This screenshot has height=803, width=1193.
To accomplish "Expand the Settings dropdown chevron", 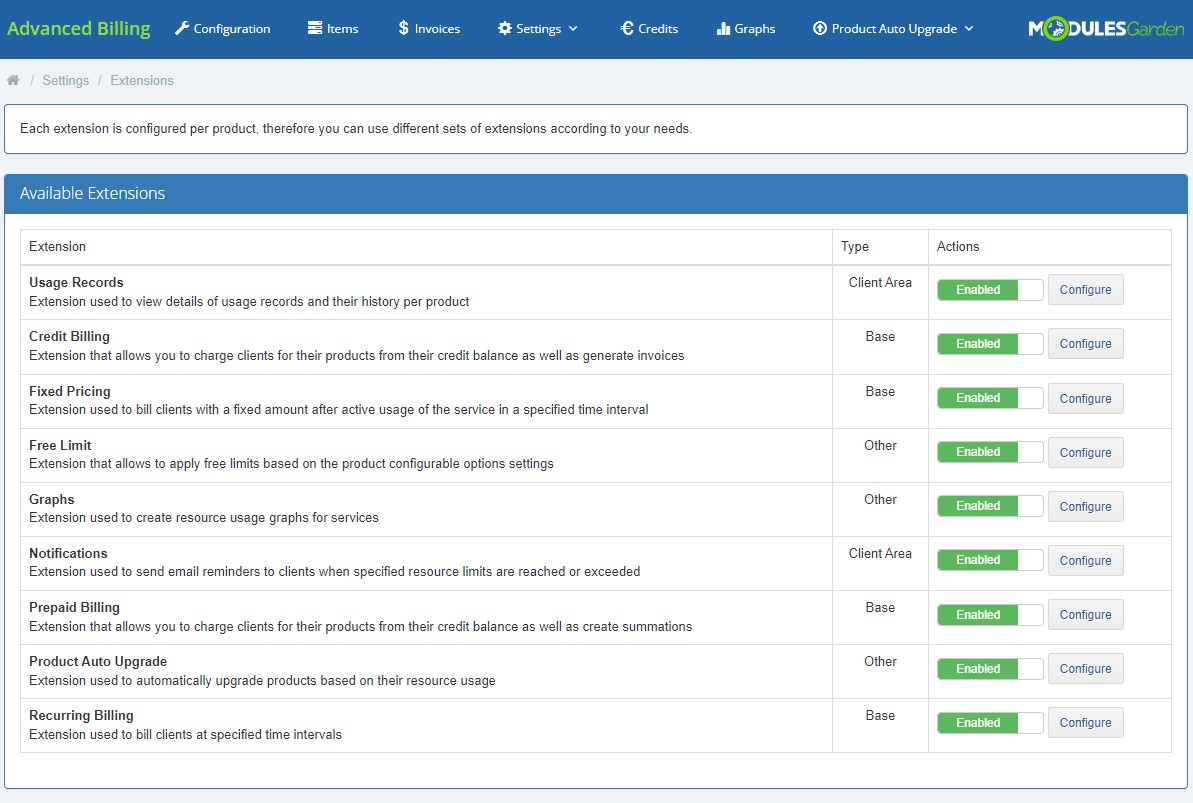I will (573, 29).
